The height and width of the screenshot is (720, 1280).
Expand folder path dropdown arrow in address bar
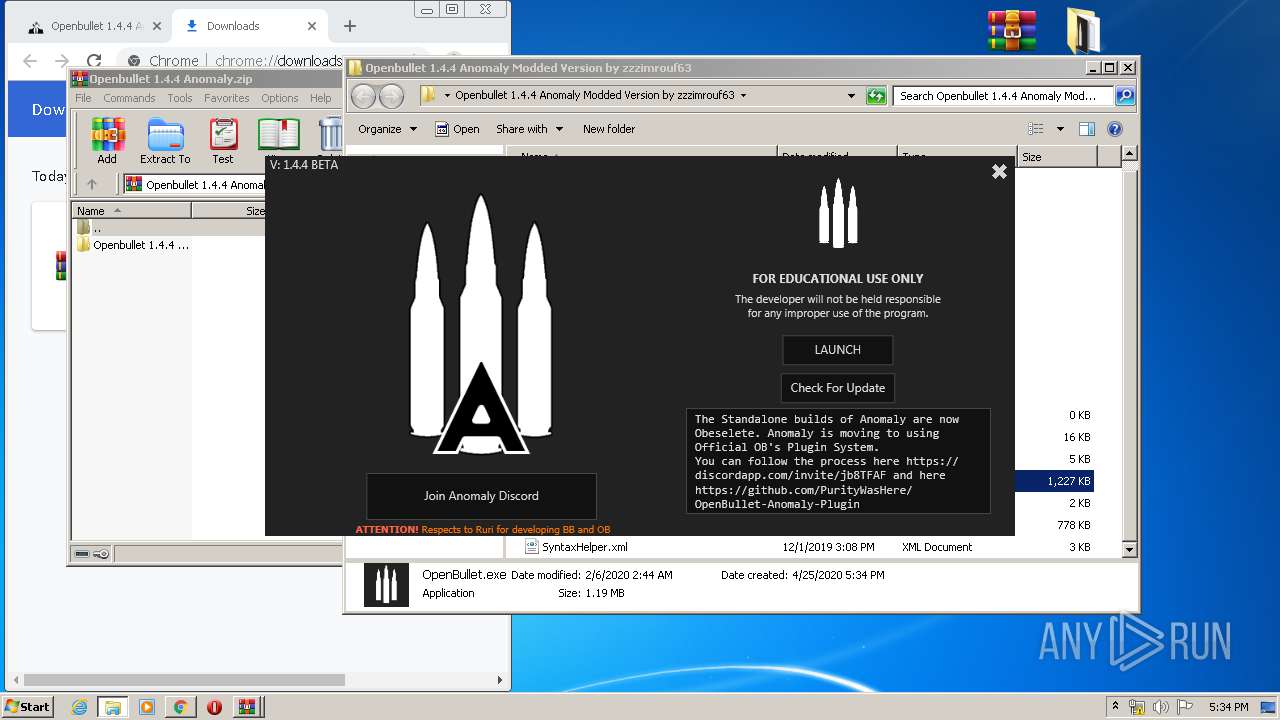743,96
